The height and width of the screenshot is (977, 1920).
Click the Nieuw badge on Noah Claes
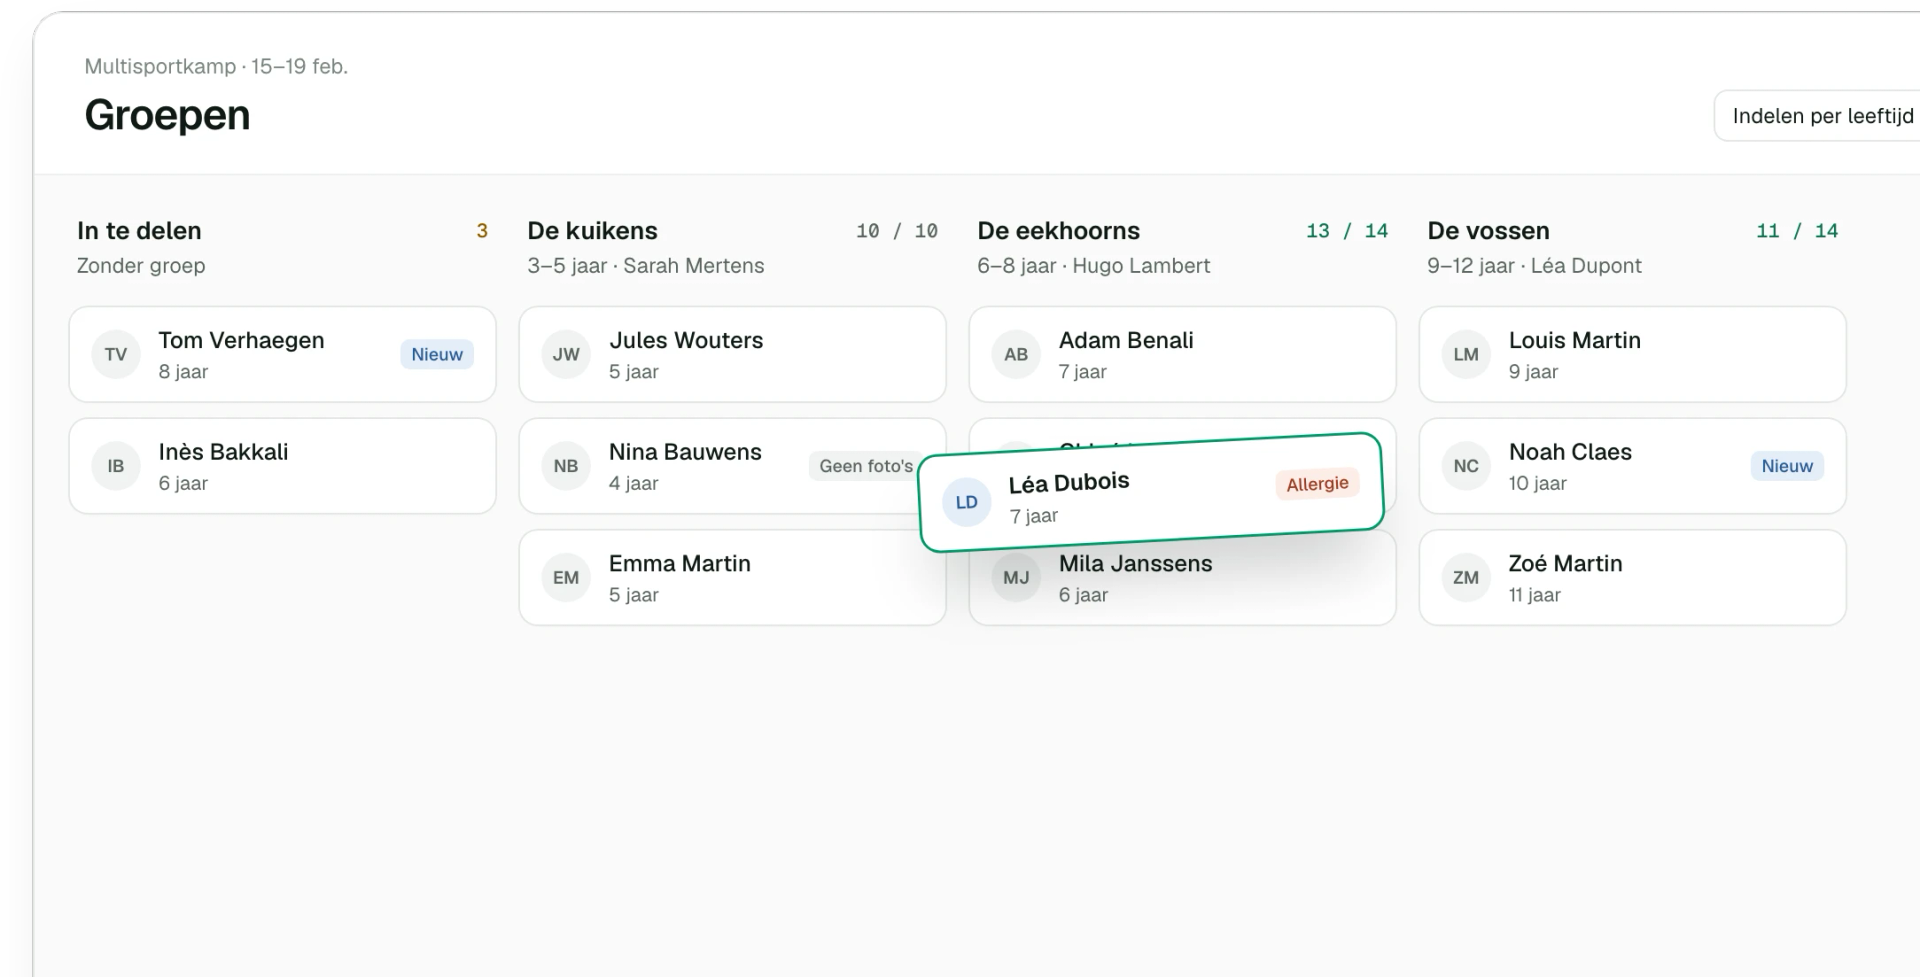pyautogui.click(x=1787, y=466)
